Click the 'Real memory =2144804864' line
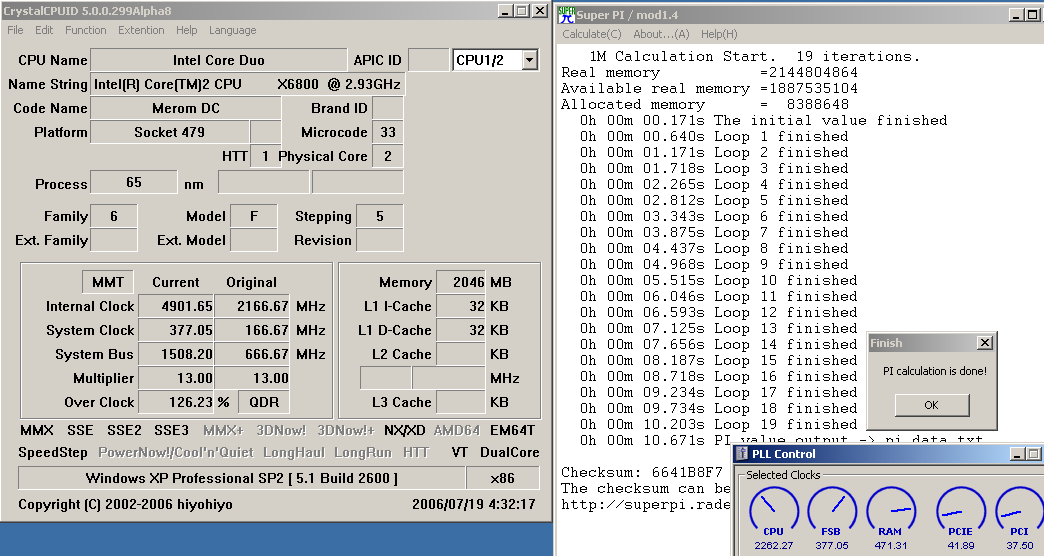This screenshot has height=556, width=1044. coord(709,73)
